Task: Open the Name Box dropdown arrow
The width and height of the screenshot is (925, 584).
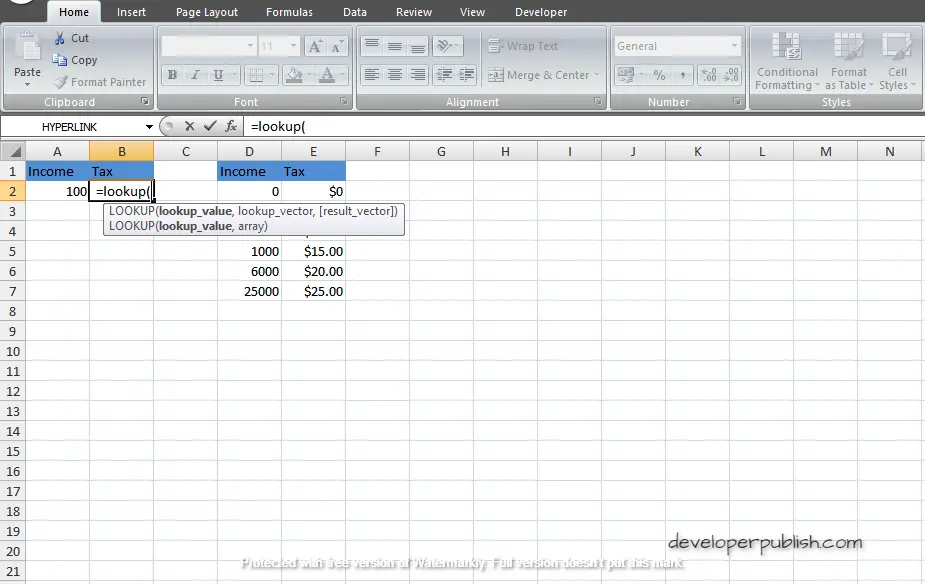Action: tap(149, 127)
